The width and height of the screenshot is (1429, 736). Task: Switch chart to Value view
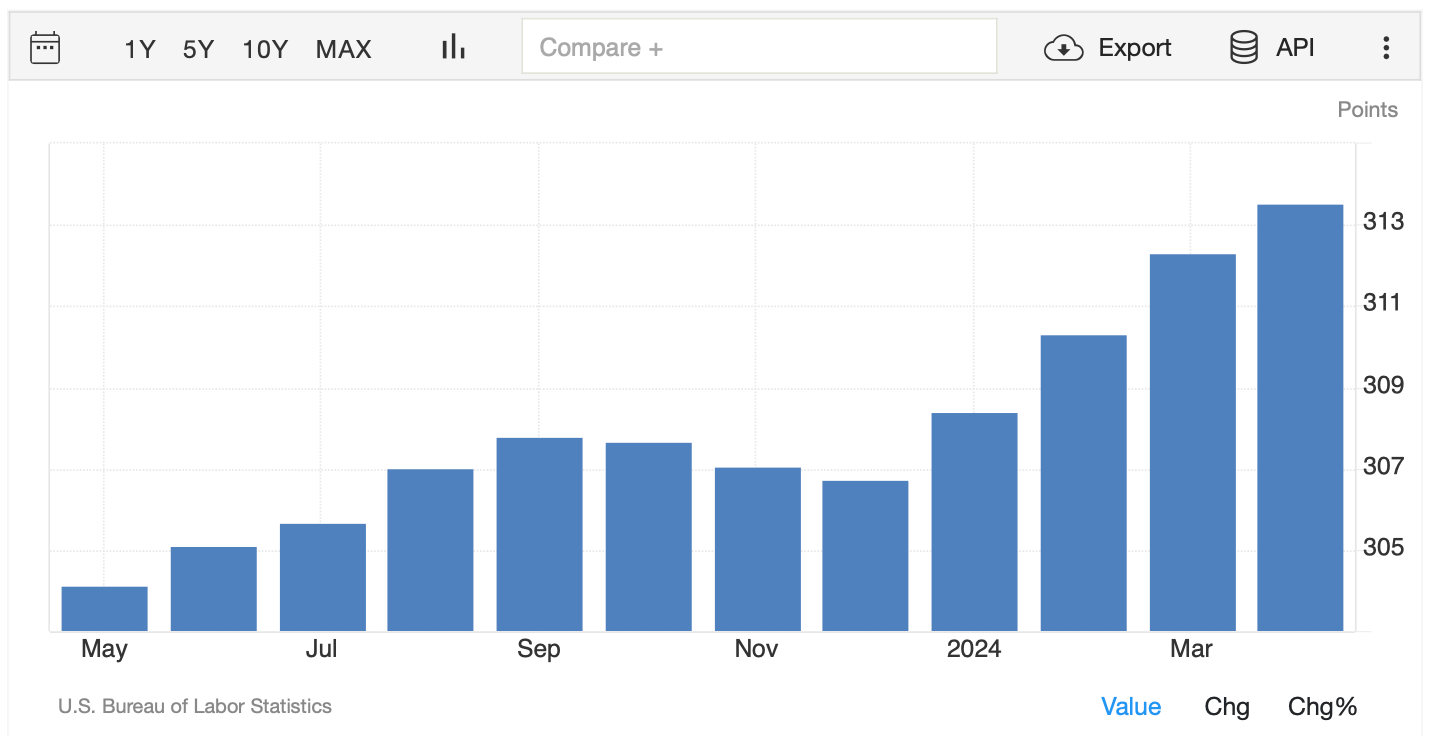pos(1131,707)
